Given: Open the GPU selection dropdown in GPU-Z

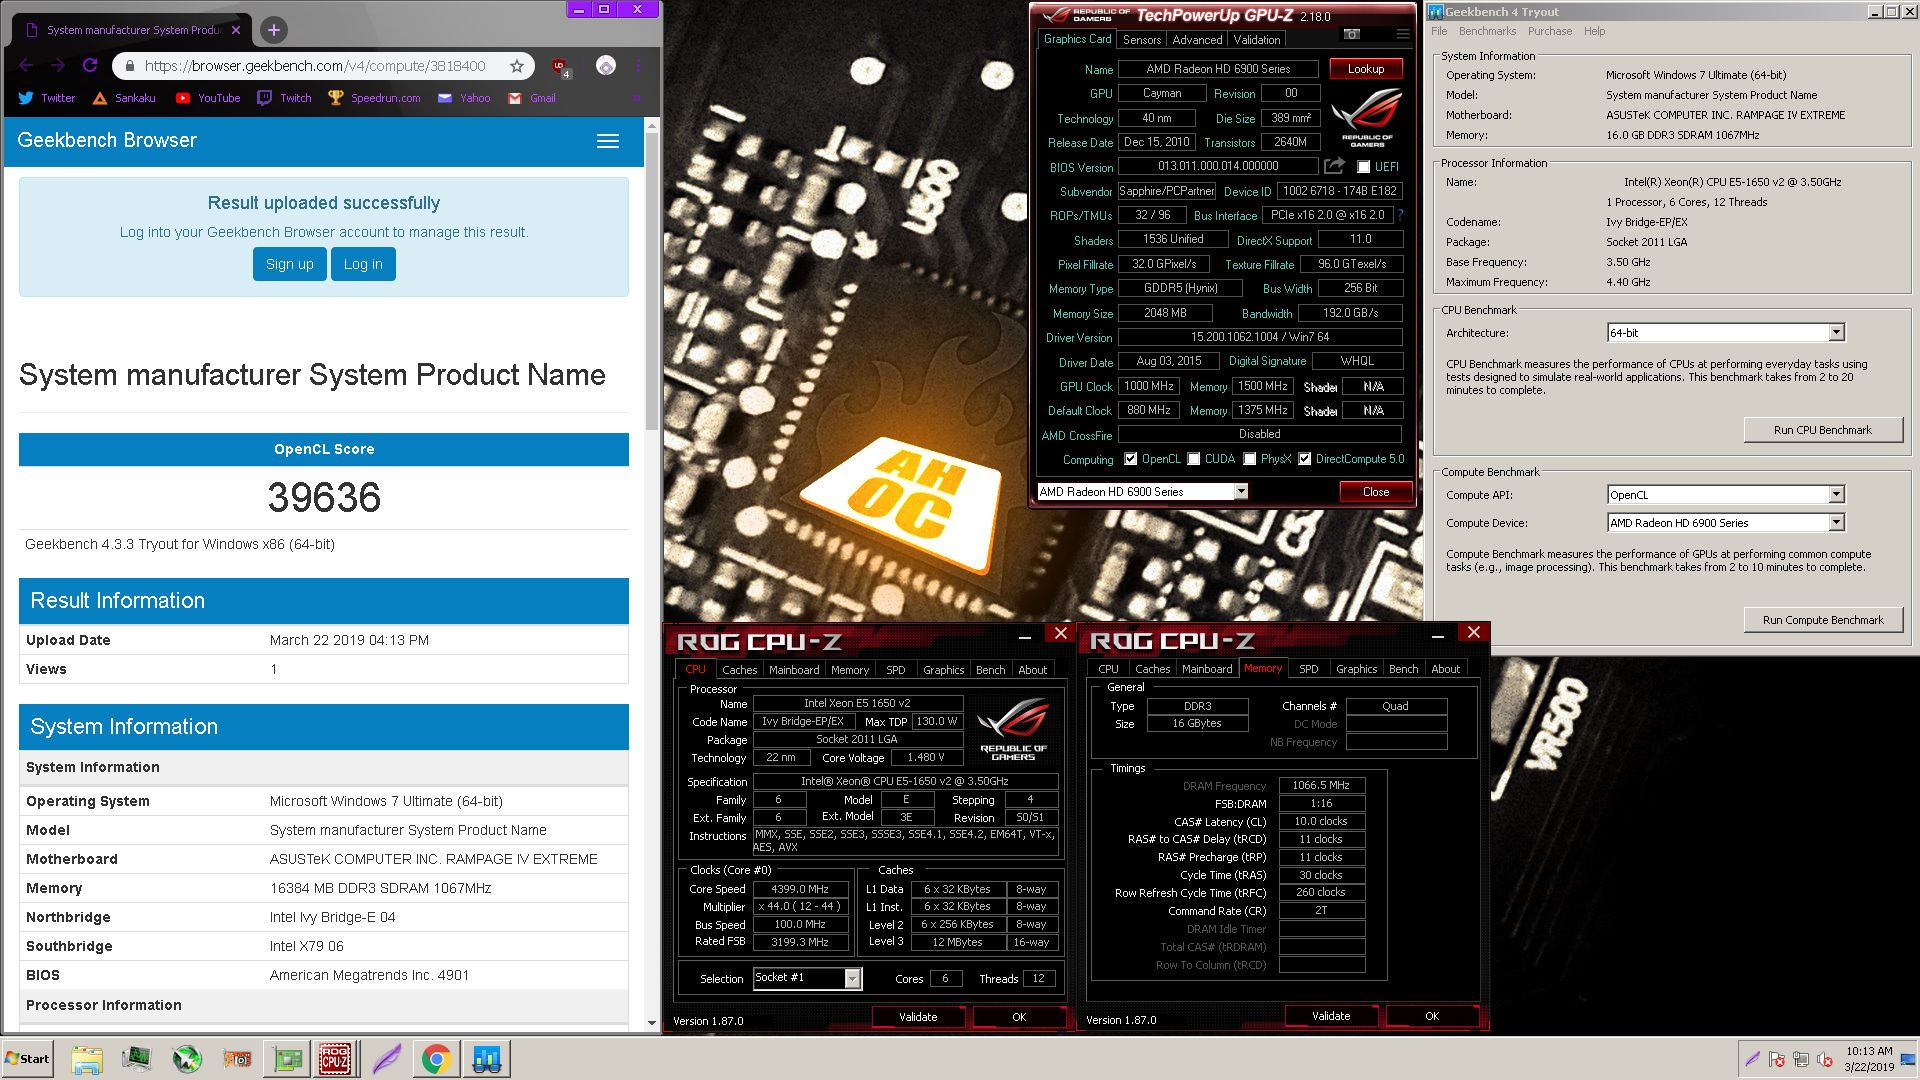Looking at the screenshot, I should [x=1142, y=491].
